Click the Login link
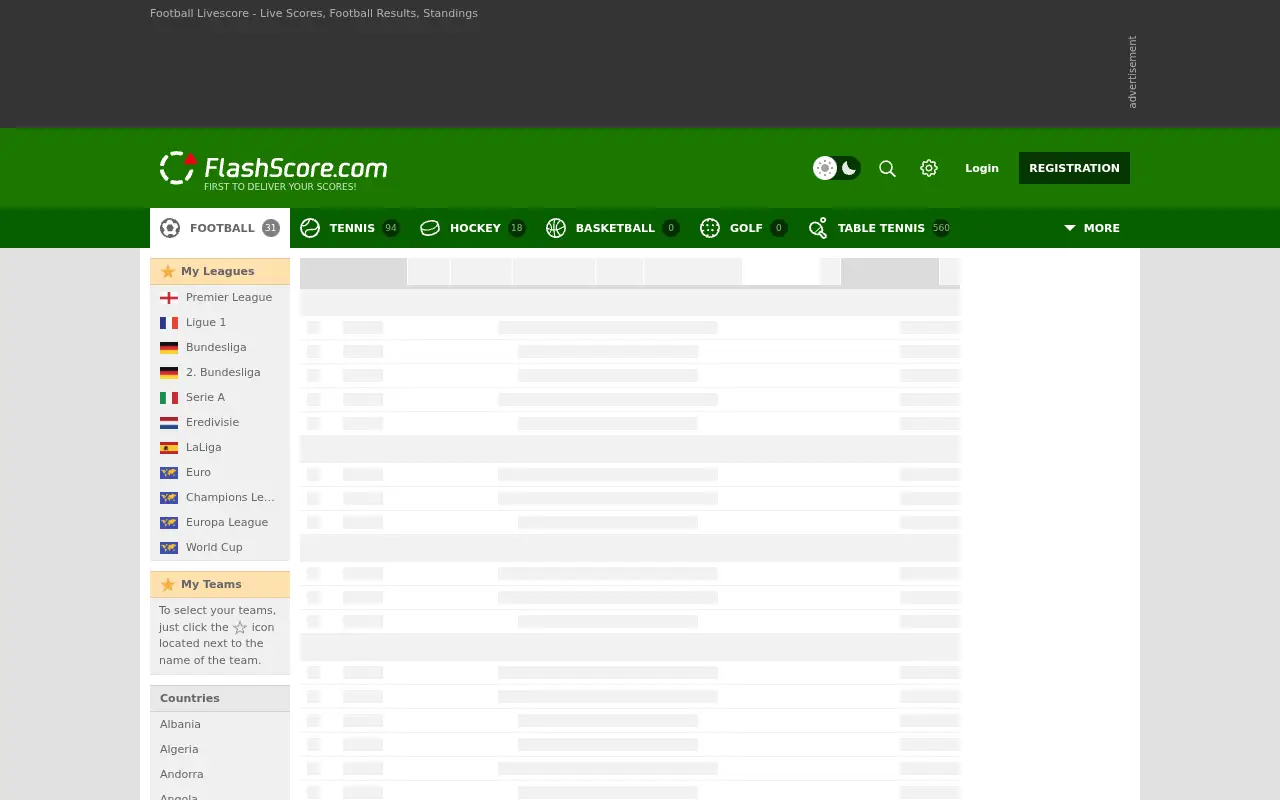 pyautogui.click(x=982, y=168)
